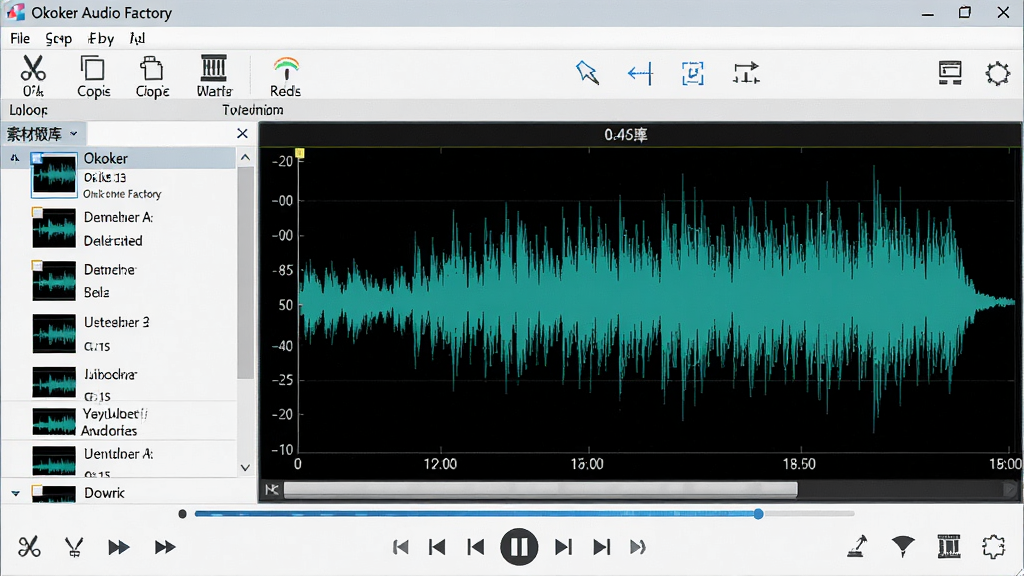The width and height of the screenshot is (1024, 576).
Task: Click the playback progress slider handle
Action: [x=758, y=514]
